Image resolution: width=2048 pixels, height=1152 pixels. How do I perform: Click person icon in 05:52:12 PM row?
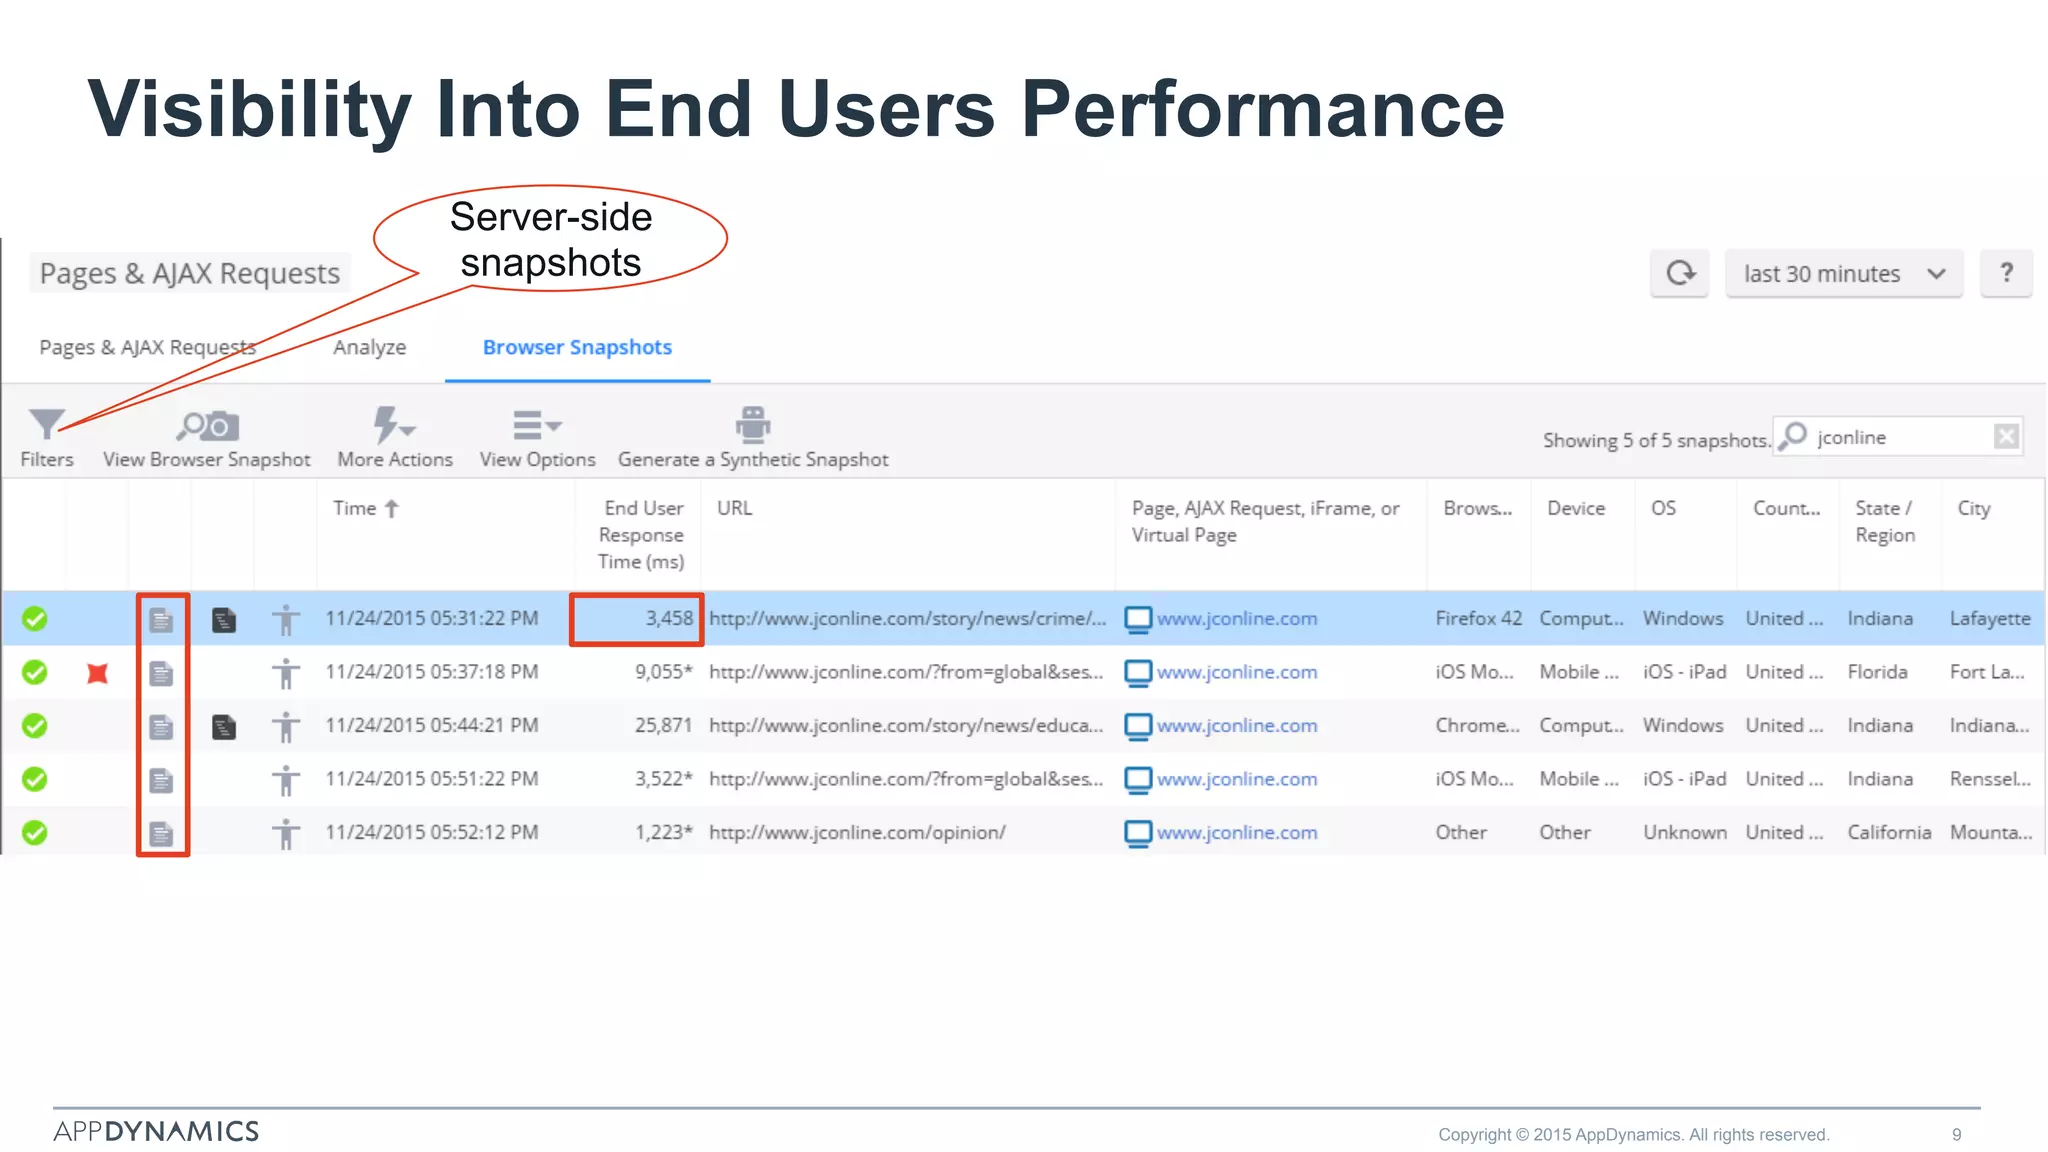(286, 833)
